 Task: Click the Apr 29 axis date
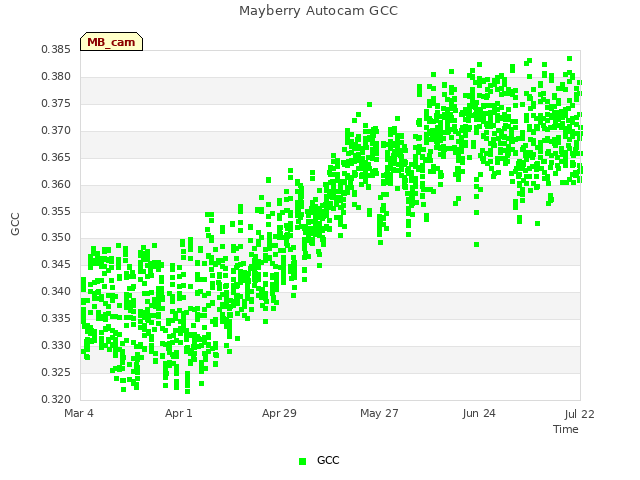pos(279,413)
